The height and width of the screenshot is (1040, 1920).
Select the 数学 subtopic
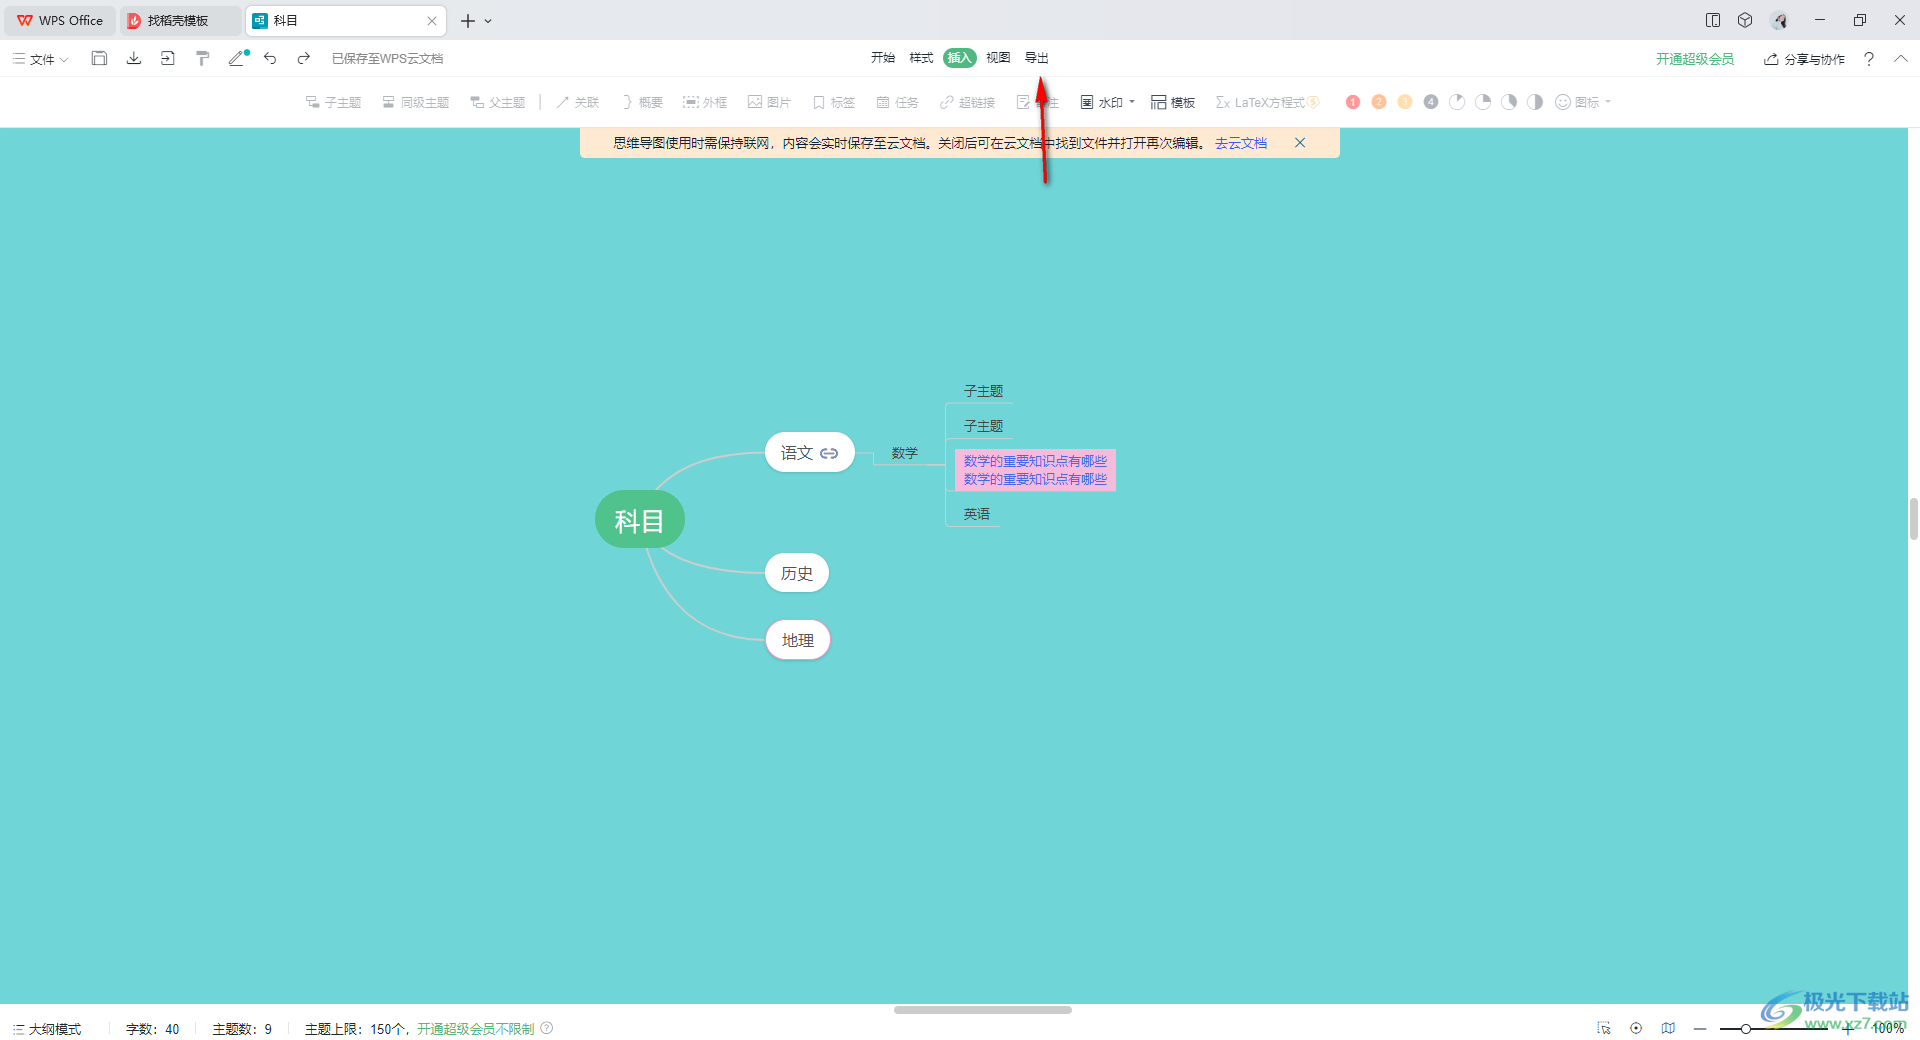[x=905, y=453]
